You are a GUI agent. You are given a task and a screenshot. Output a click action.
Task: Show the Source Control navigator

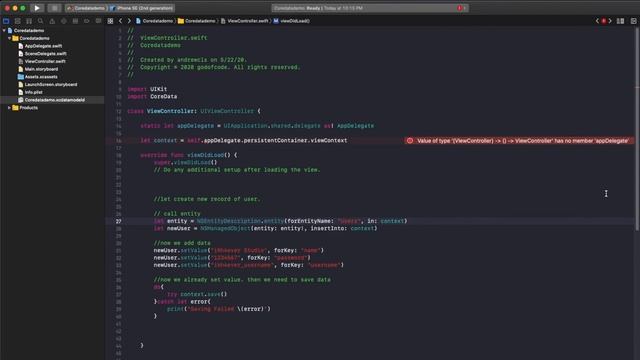pos(18,21)
